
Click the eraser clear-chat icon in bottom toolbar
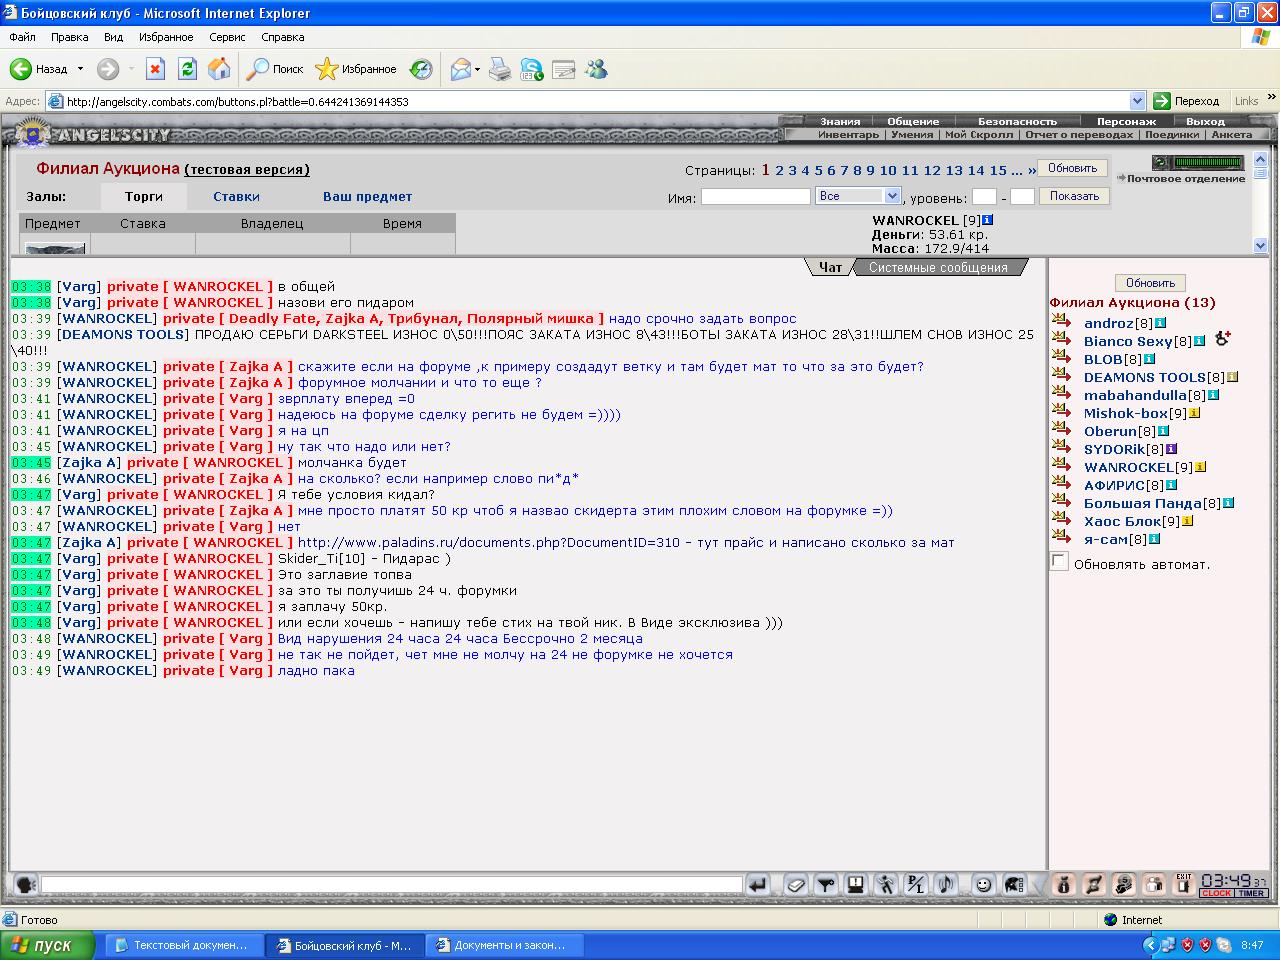[x=796, y=884]
